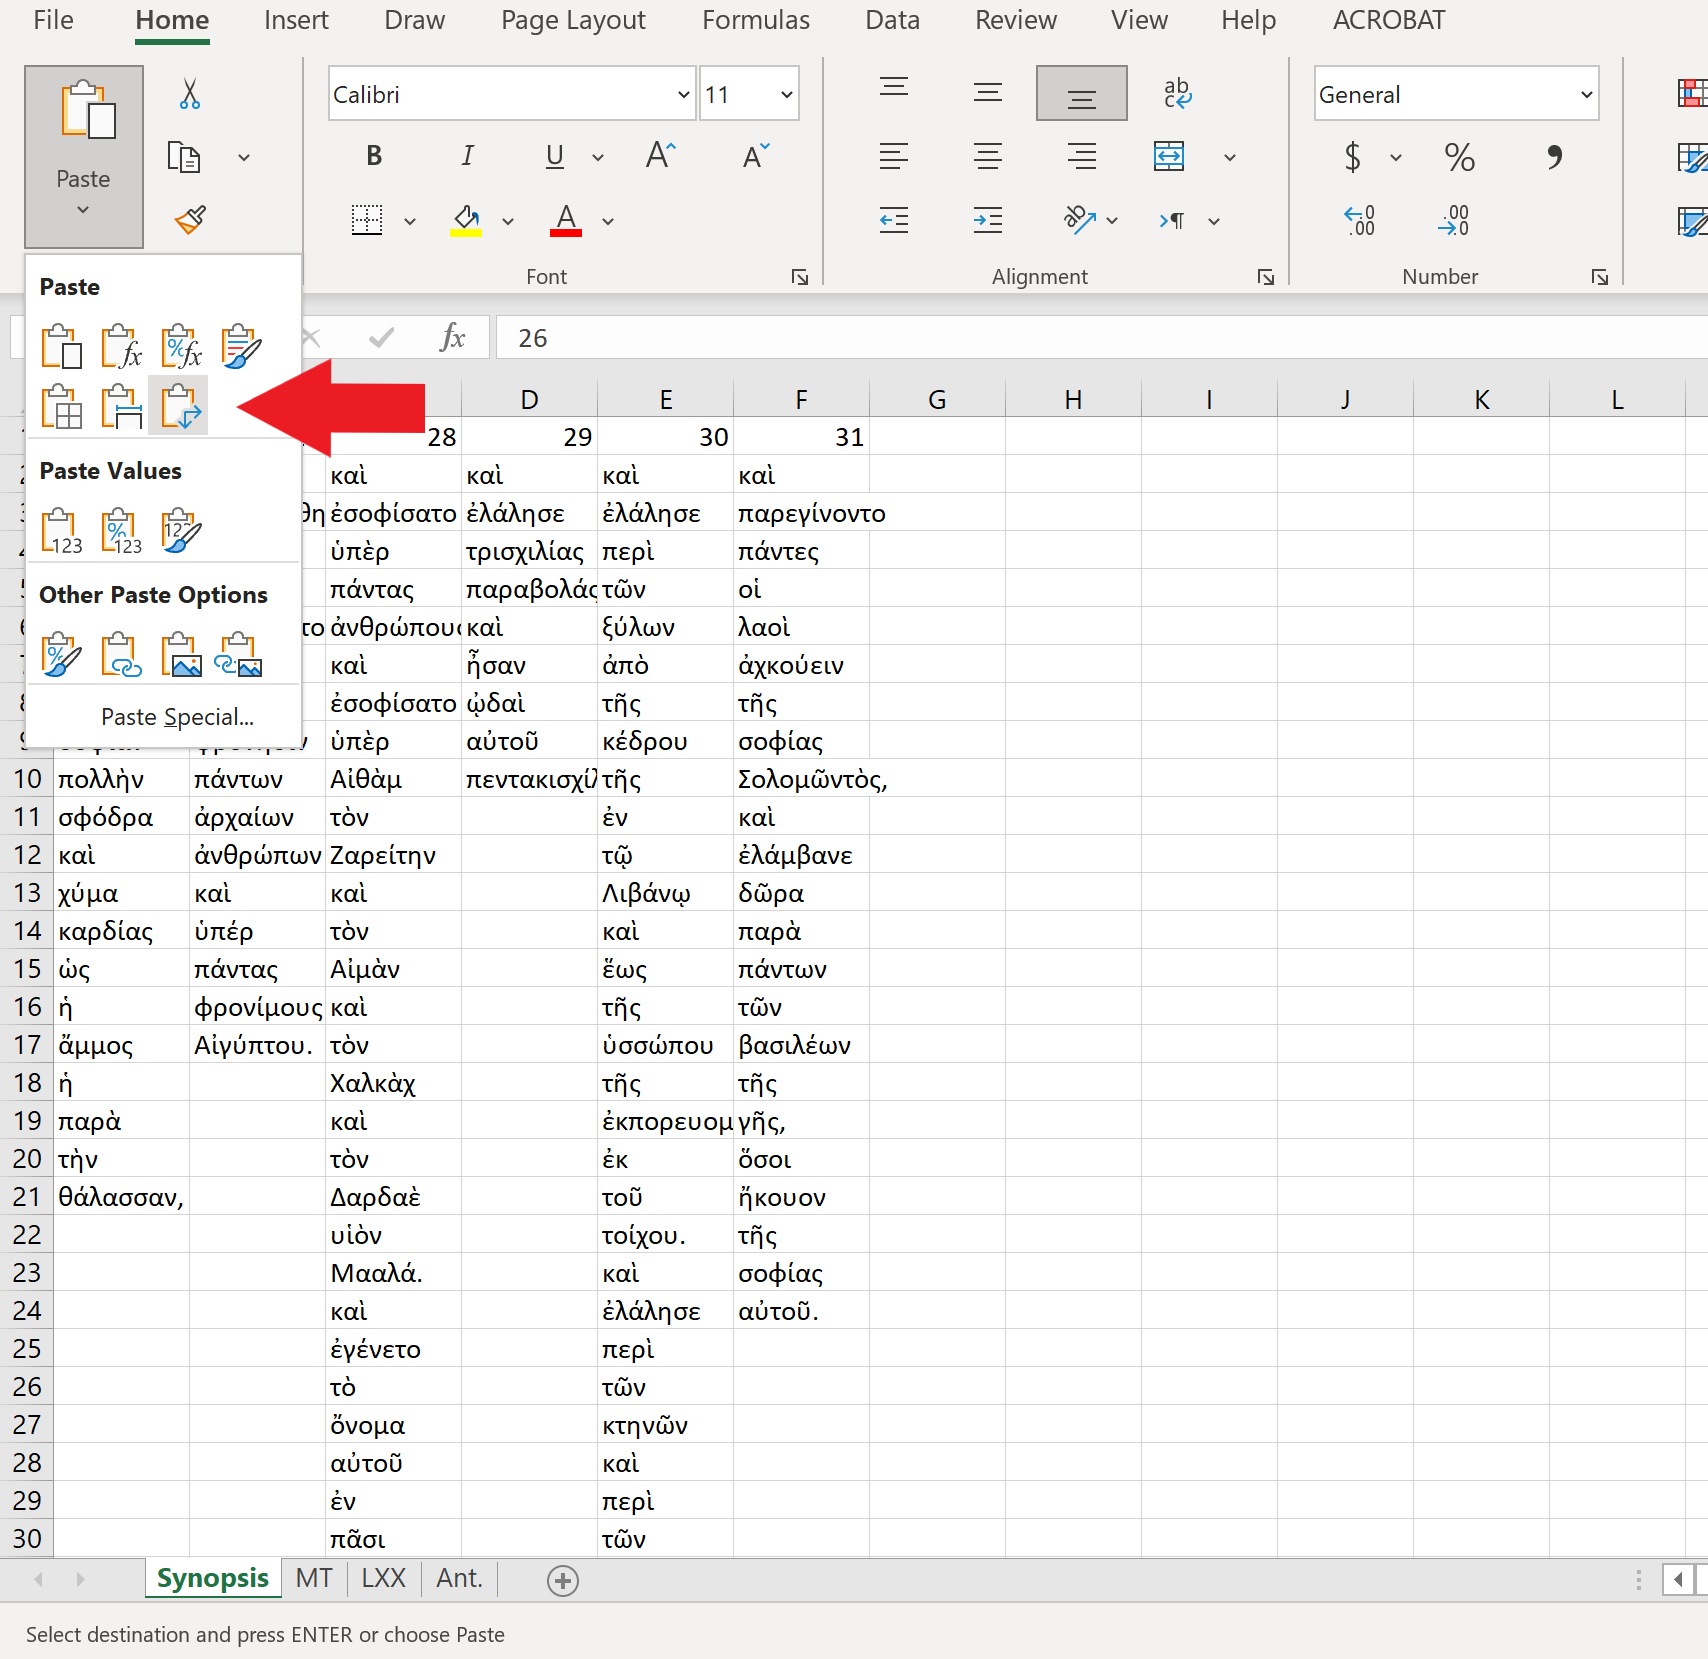The image size is (1708, 1659).
Task: Open the Formulas ribbon tab
Action: 755,20
